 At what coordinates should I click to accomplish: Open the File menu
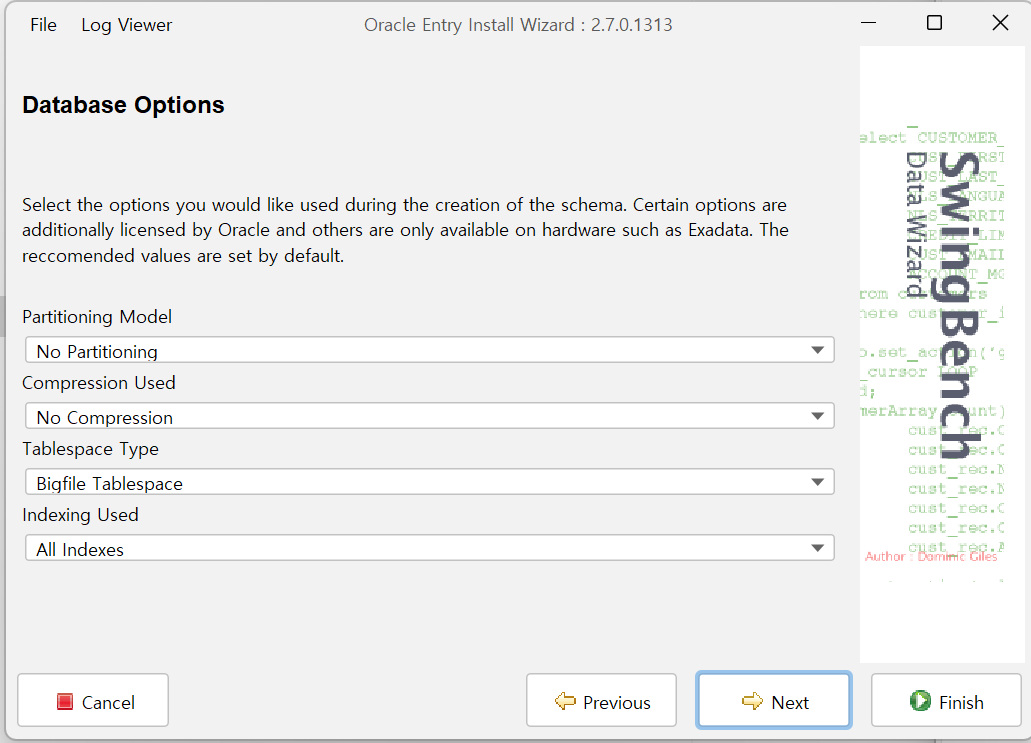click(x=43, y=25)
